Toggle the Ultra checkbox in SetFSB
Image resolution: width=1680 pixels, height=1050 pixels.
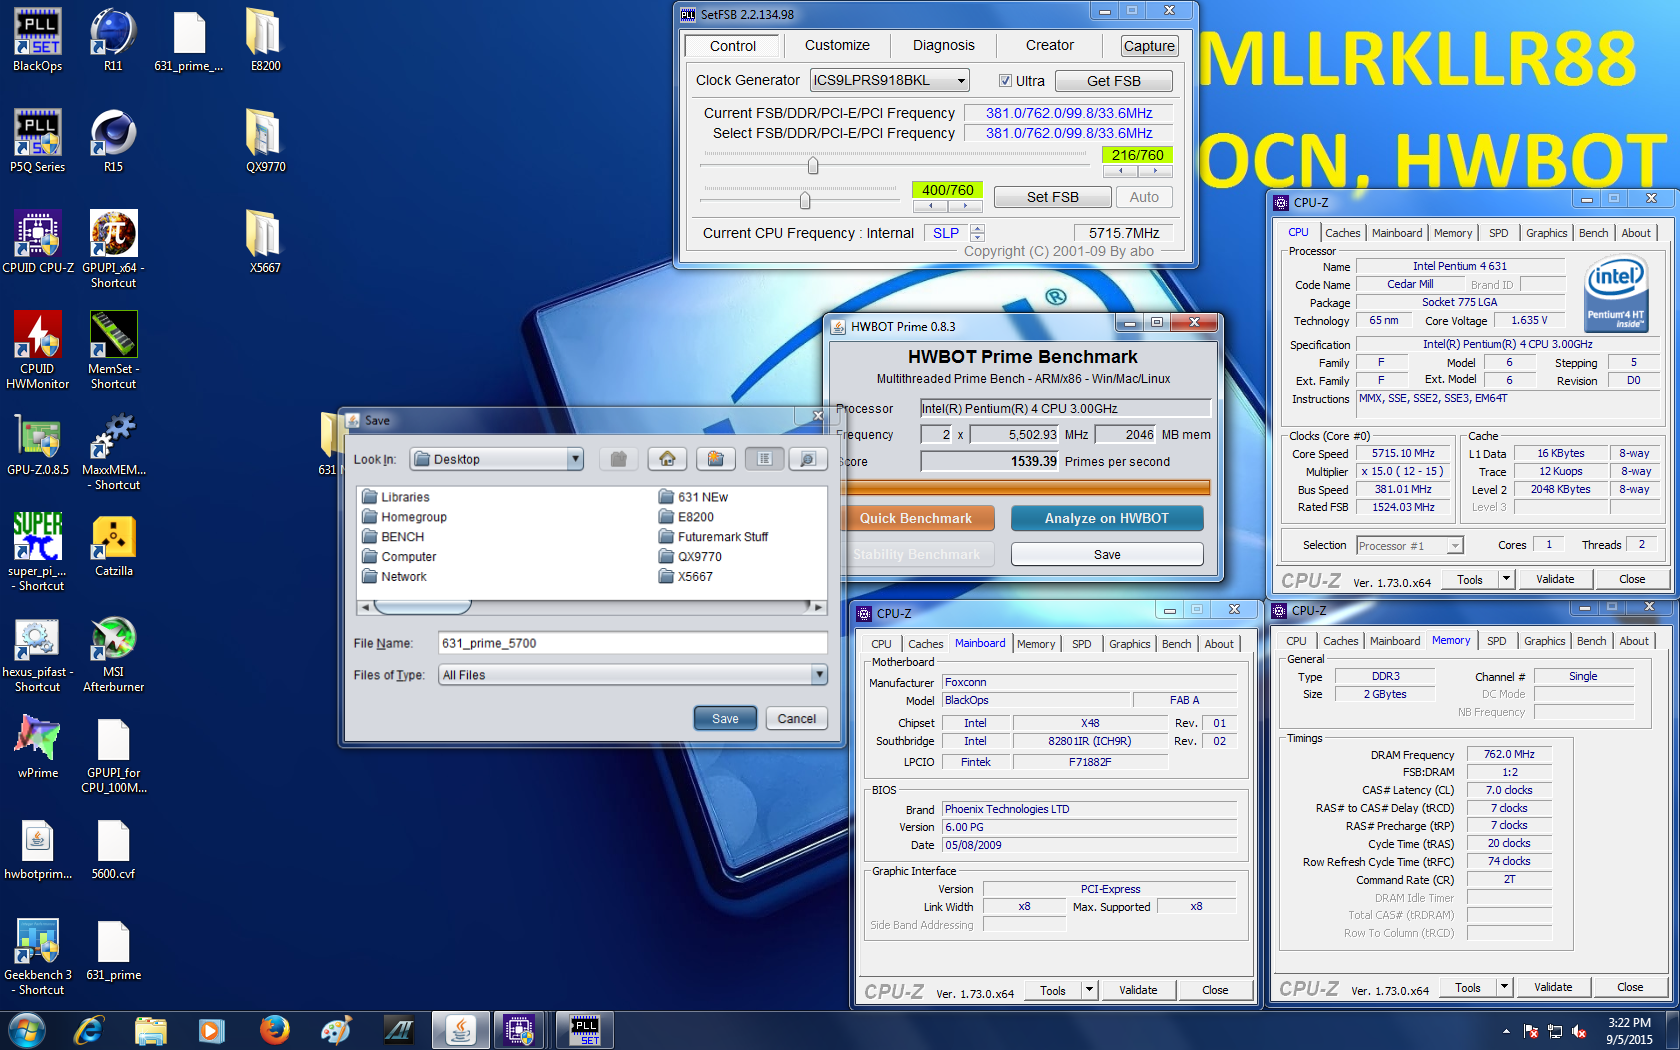[1005, 81]
